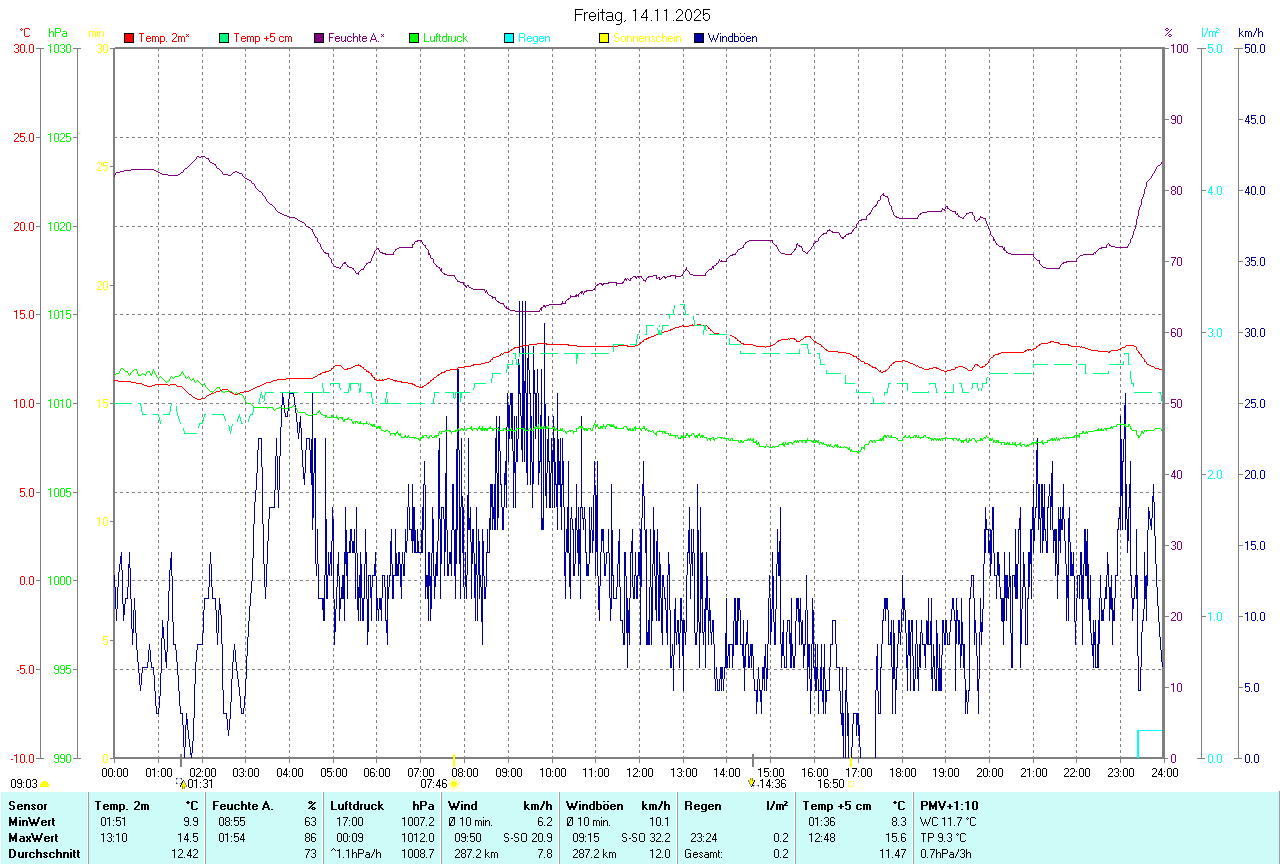Select the Windböen legend label text
The height and width of the screenshot is (864, 1280).
[733, 38]
